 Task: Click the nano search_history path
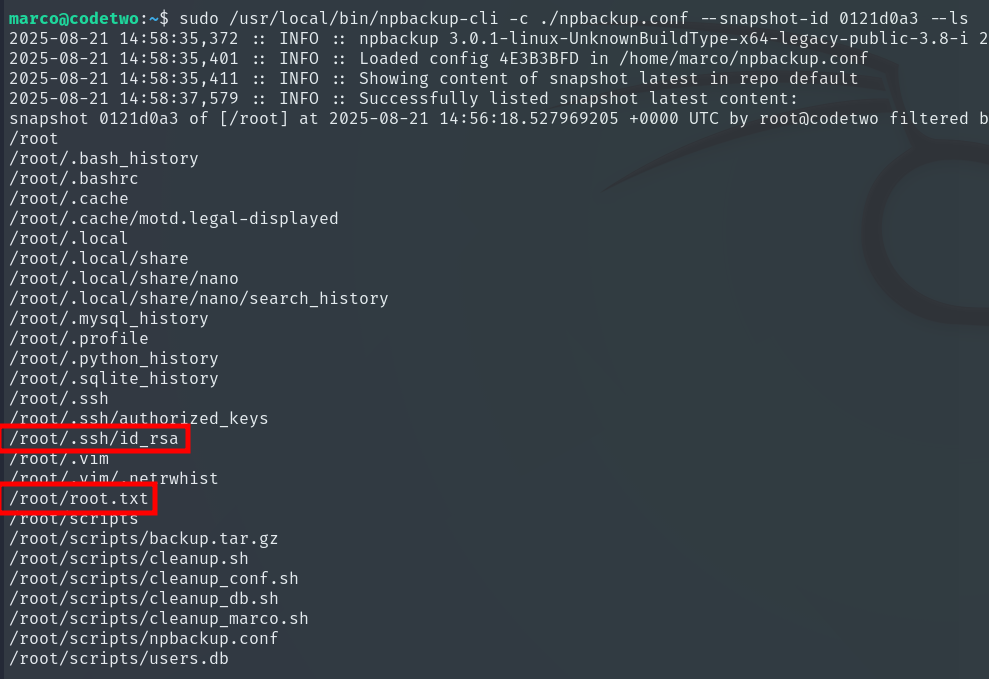click(198, 298)
